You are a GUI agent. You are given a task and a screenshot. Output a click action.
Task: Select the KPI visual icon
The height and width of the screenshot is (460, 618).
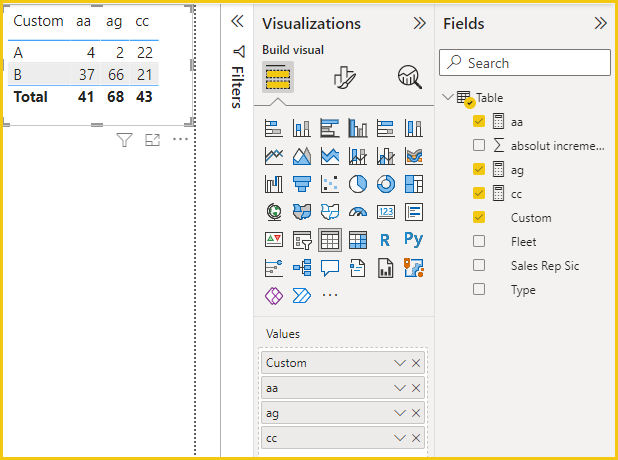[274, 240]
